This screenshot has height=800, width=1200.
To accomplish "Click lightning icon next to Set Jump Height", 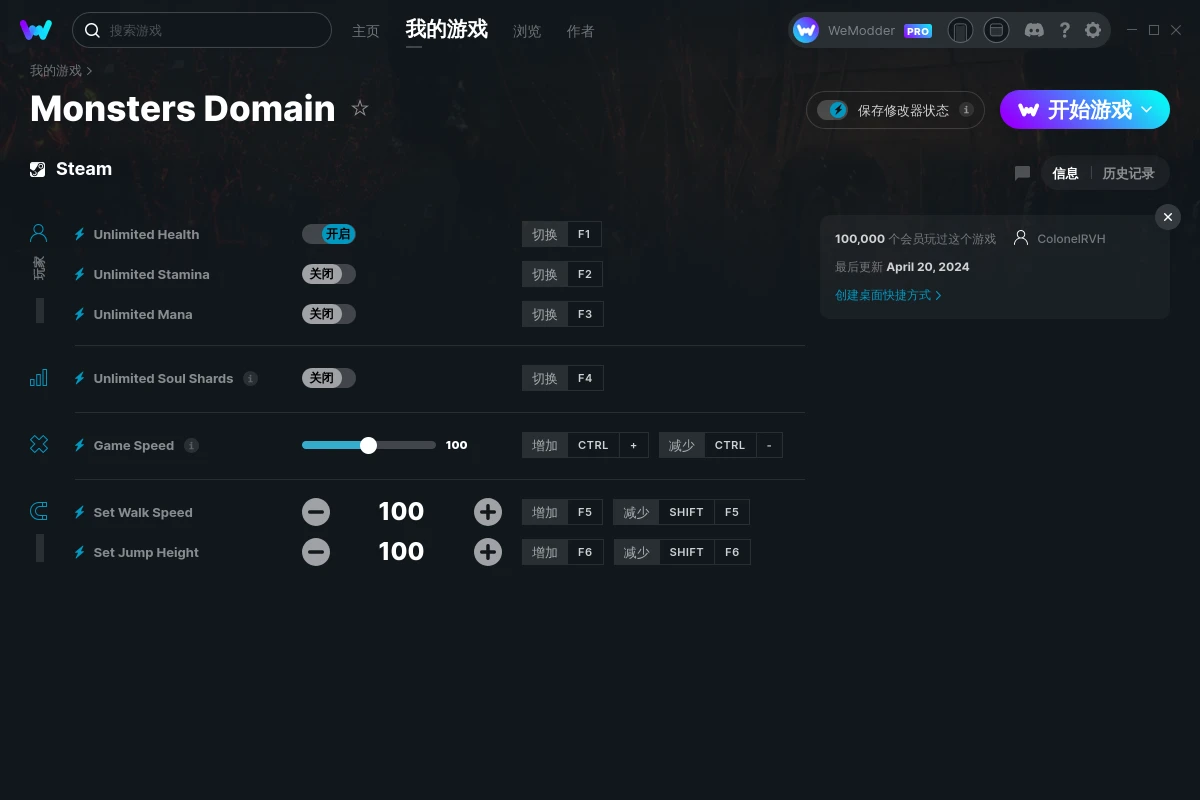I will (79, 552).
